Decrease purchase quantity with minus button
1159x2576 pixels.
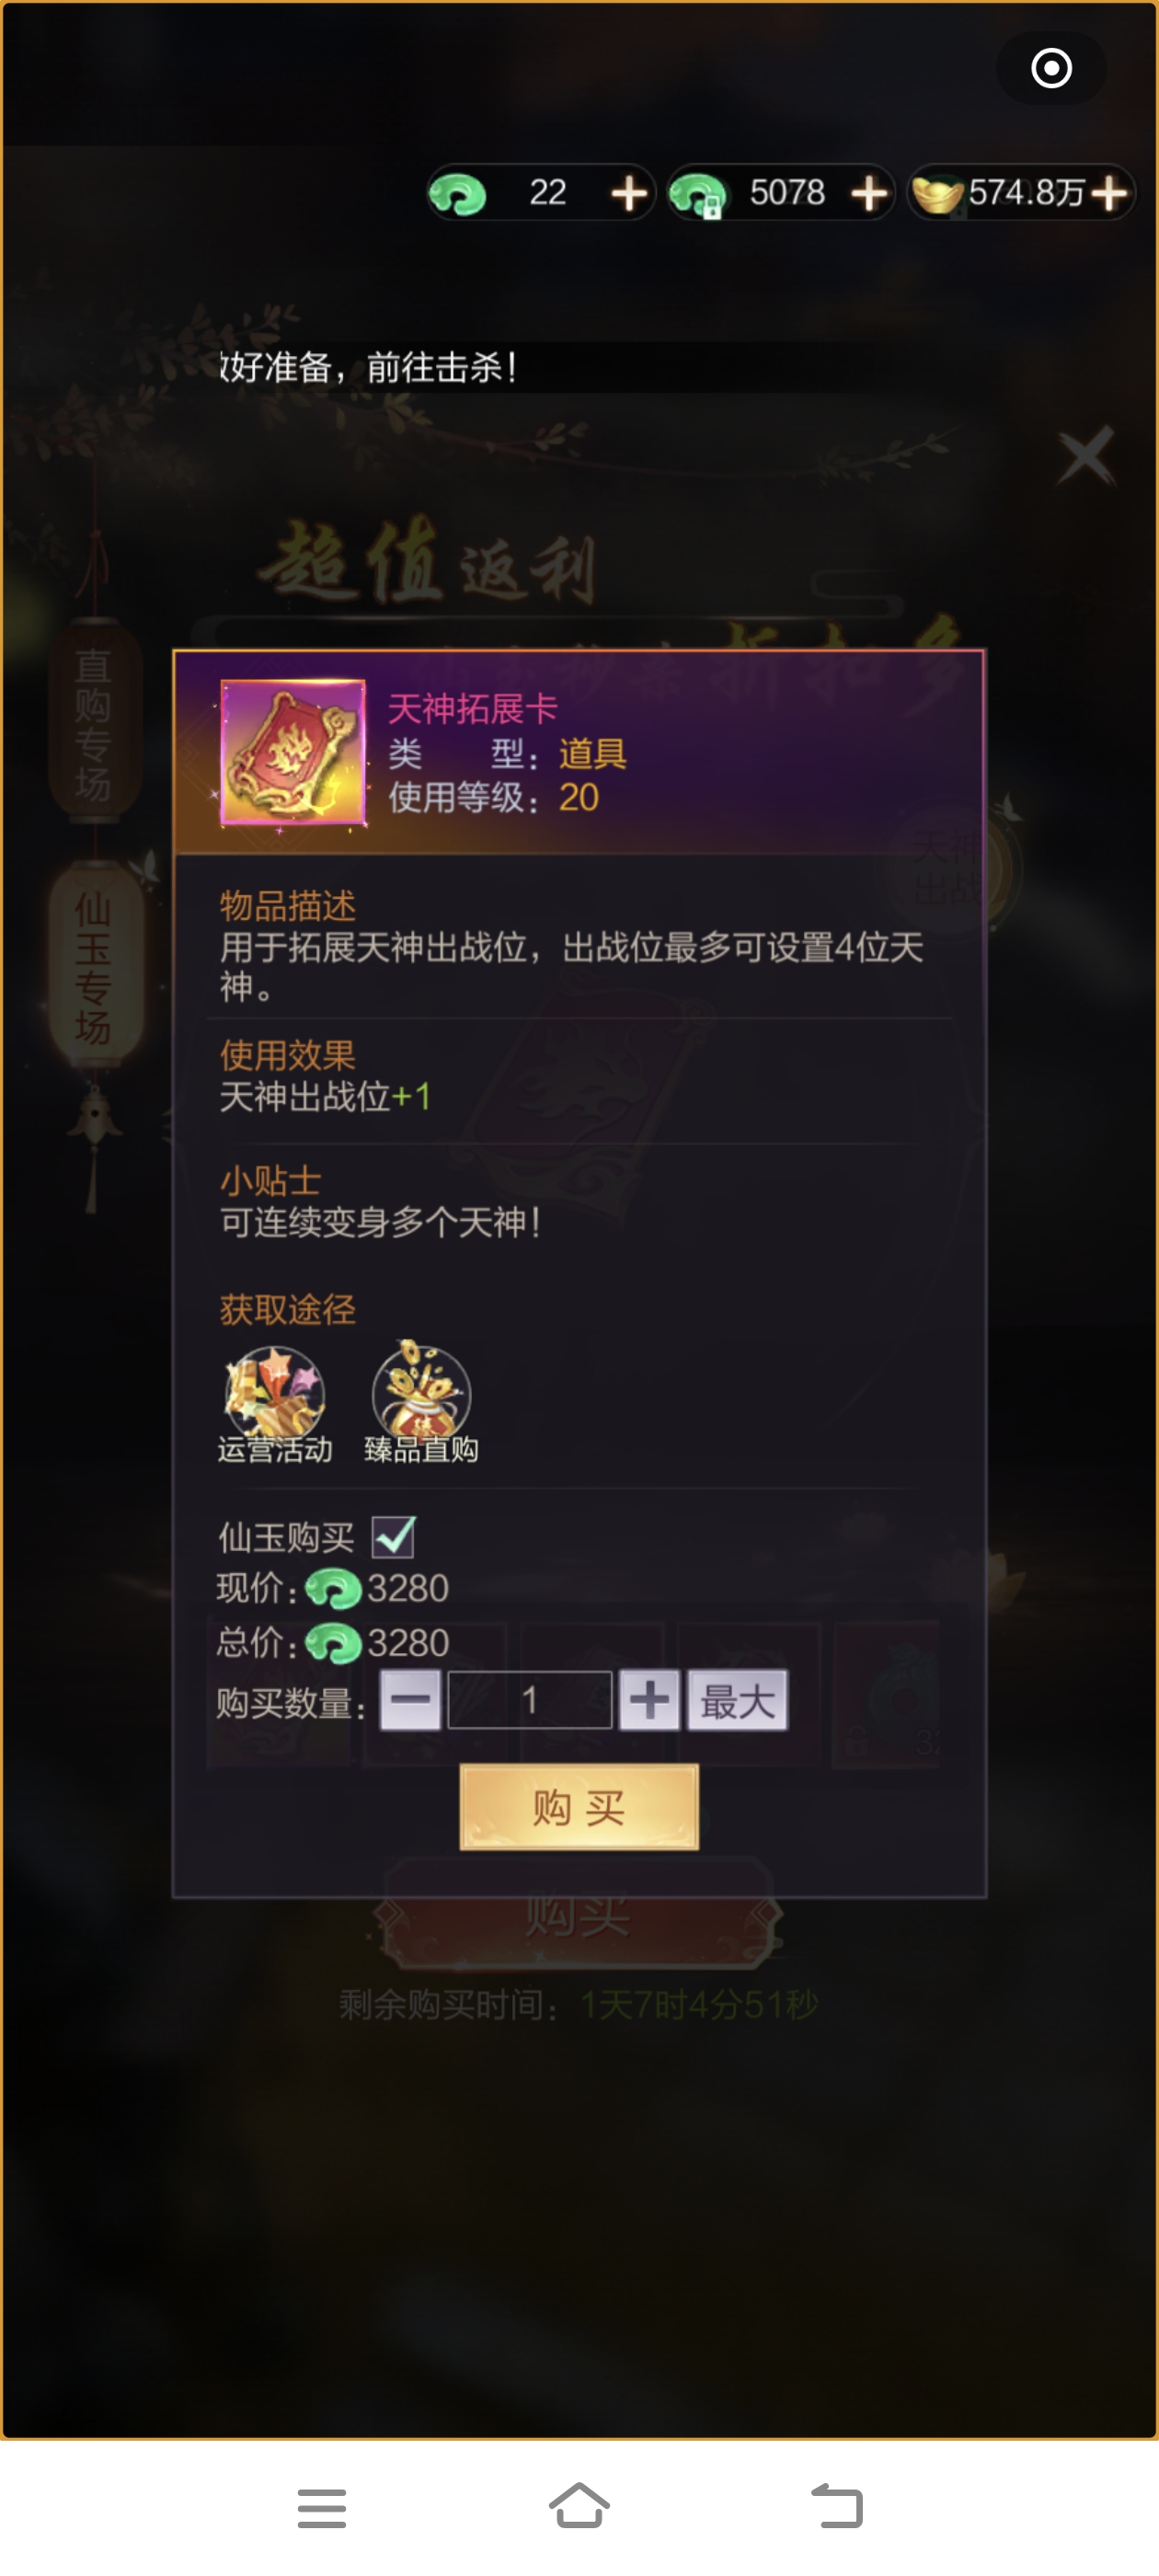point(410,1699)
